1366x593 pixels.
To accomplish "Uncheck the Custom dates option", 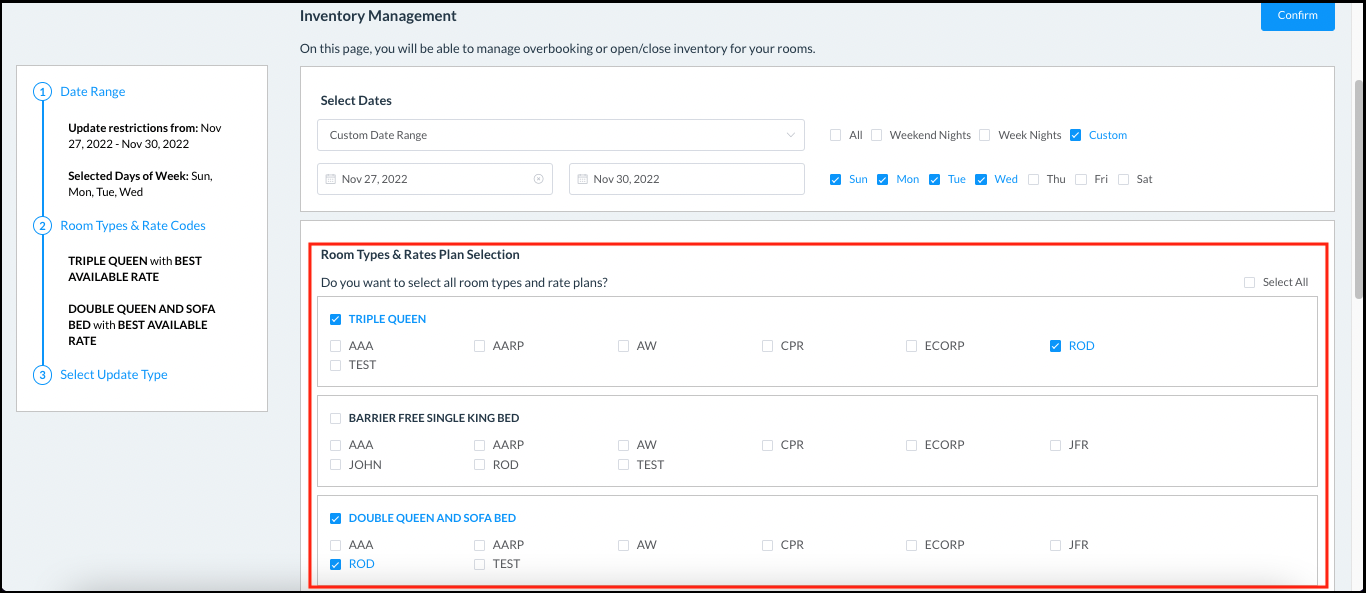I will coord(1074,134).
